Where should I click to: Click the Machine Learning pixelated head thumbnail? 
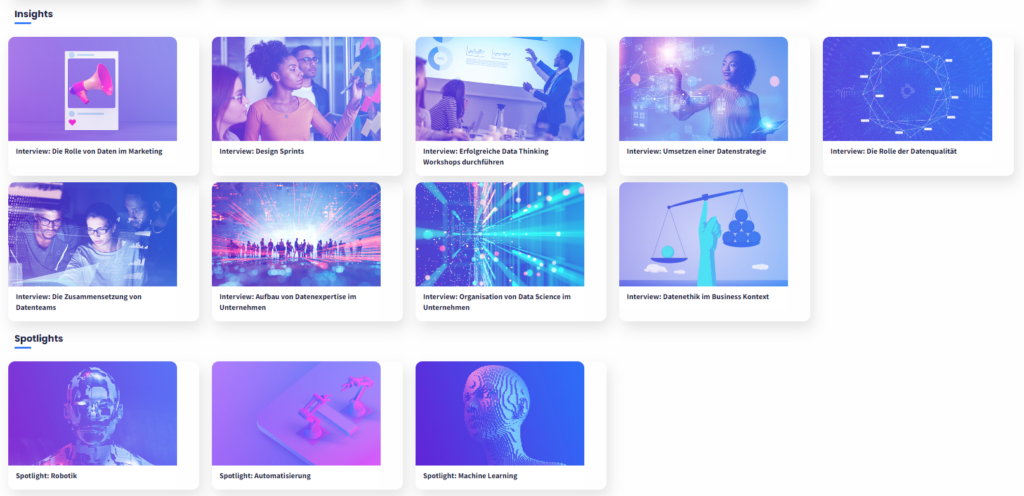point(500,413)
